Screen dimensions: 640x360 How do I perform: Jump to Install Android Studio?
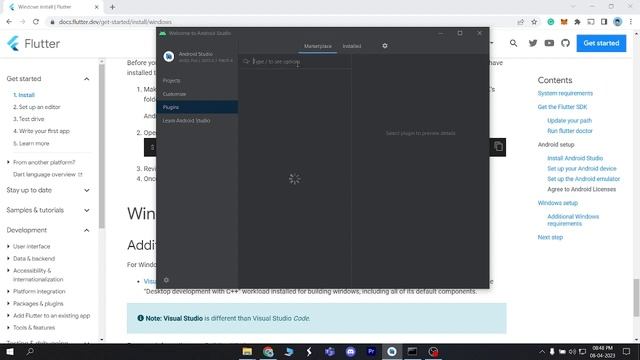[575, 158]
